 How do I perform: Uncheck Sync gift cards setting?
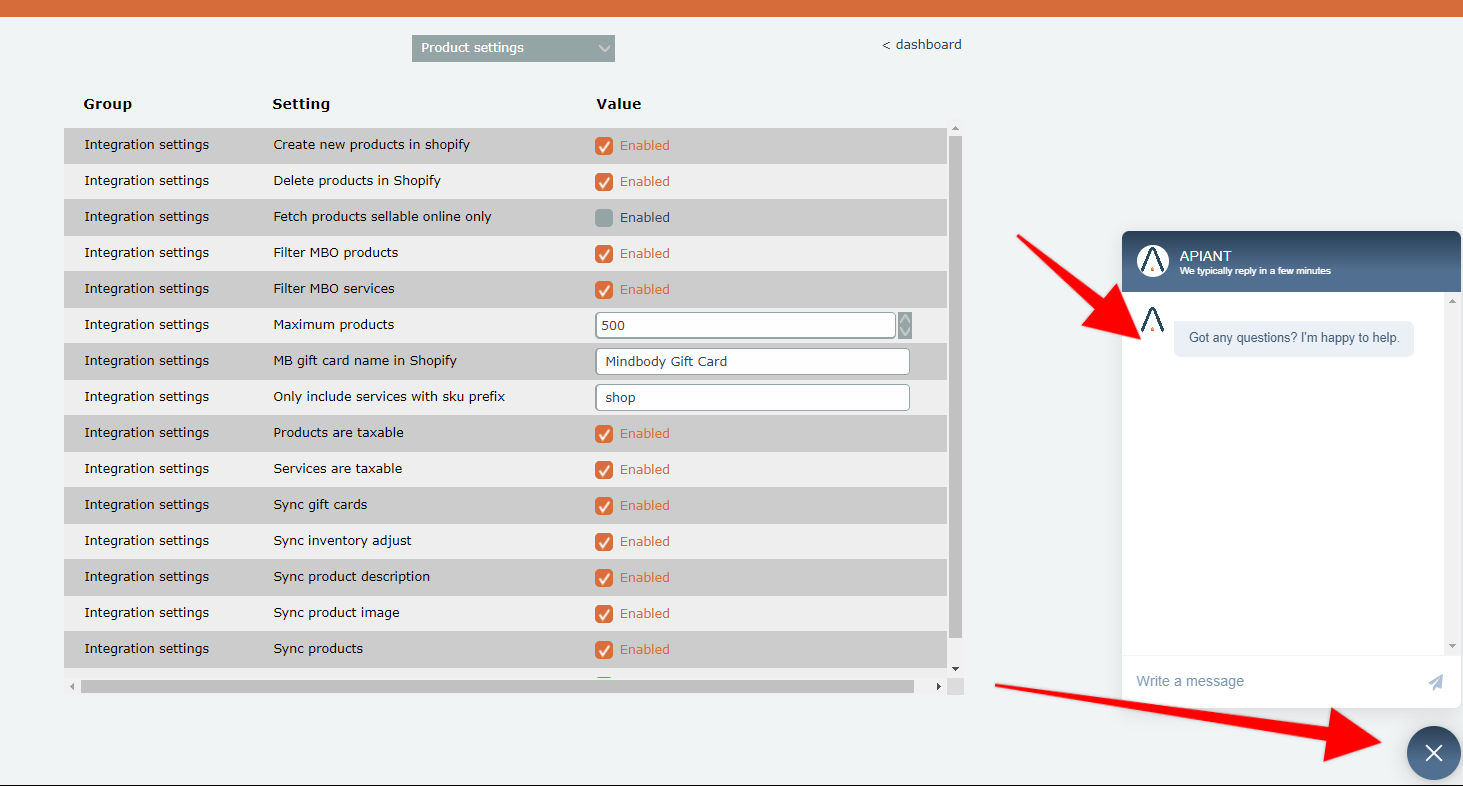pos(604,506)
